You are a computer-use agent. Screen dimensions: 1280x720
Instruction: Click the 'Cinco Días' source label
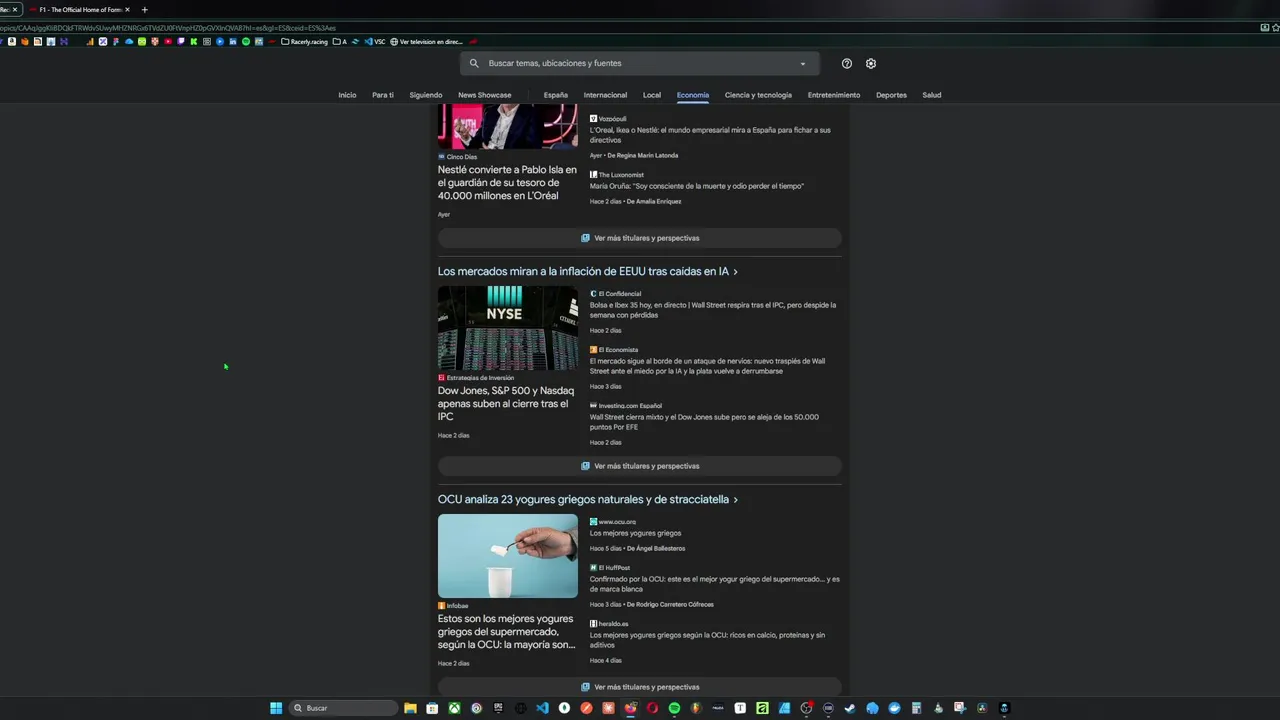tap(461, 157)
